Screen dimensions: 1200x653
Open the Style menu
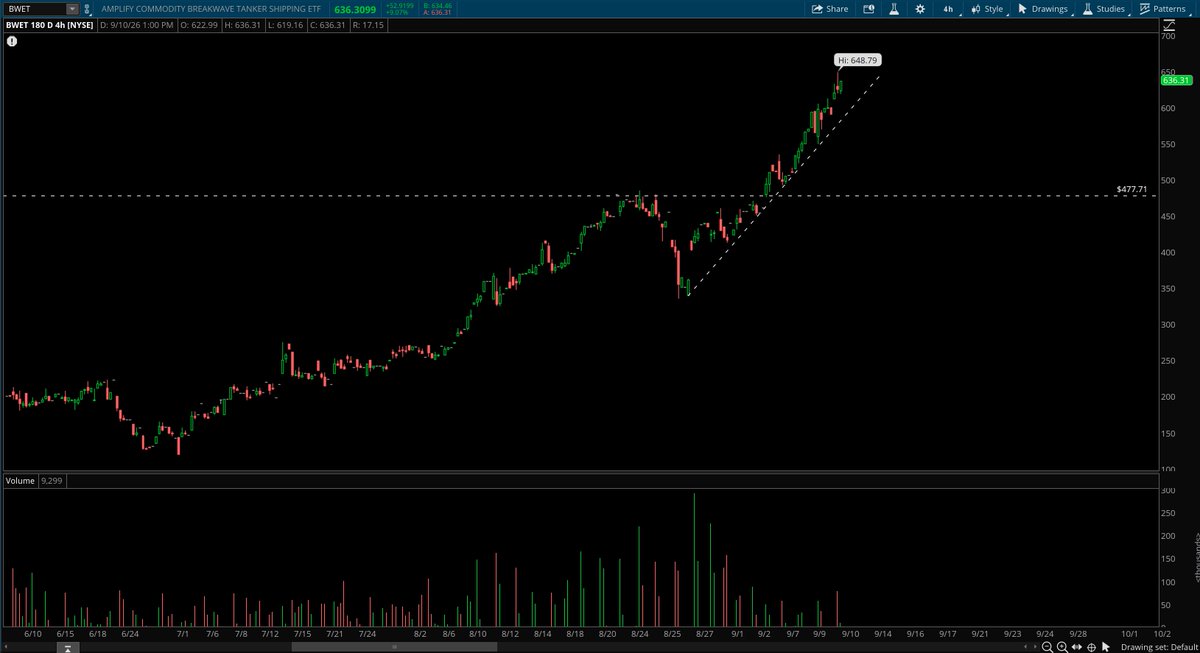tap(987, 8)
